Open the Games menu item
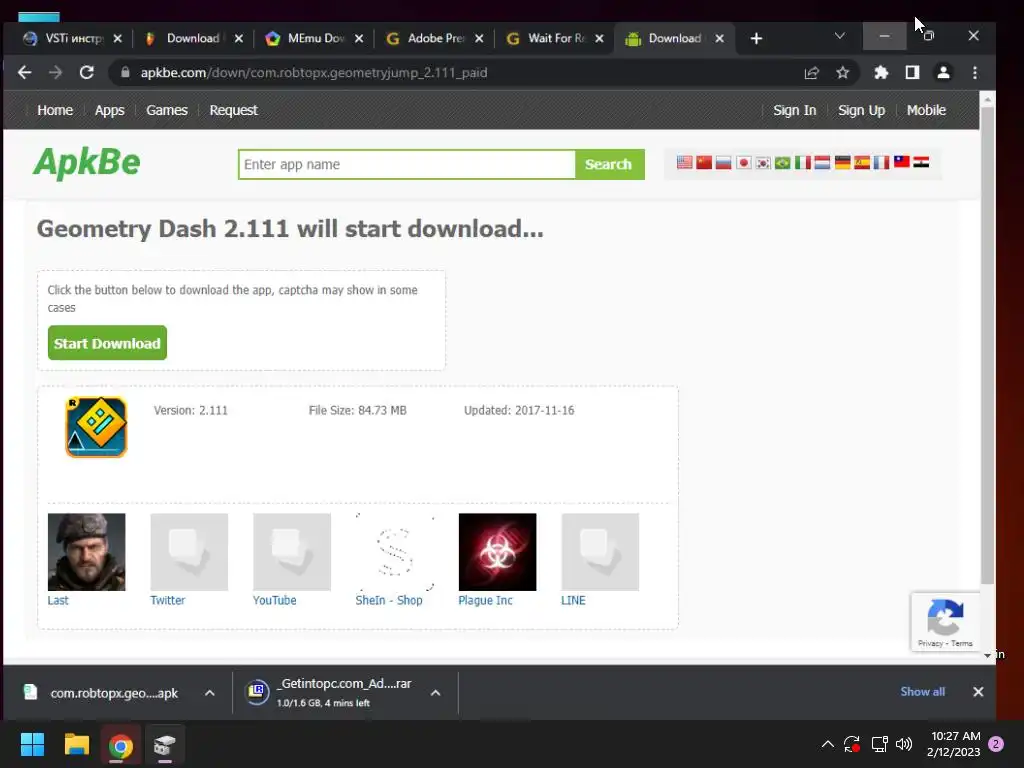The image size is (1024, 768). [x=167, y=110]
